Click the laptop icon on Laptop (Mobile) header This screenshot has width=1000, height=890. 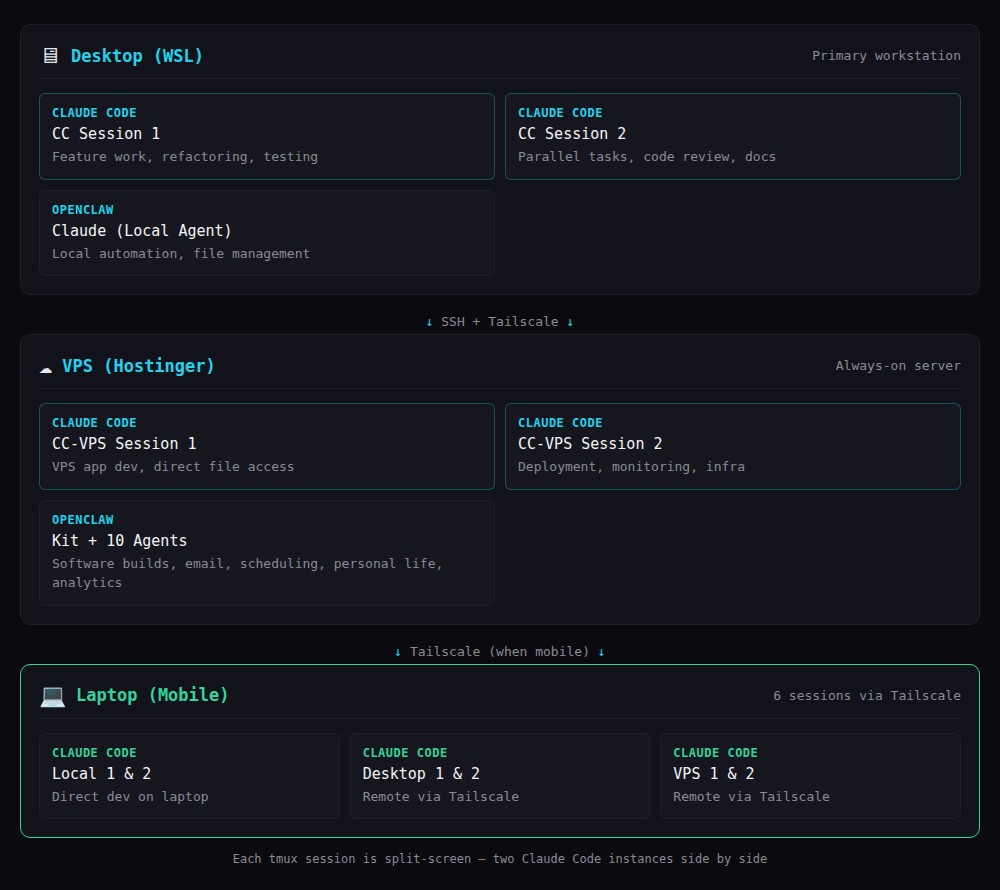pos(50,694)
